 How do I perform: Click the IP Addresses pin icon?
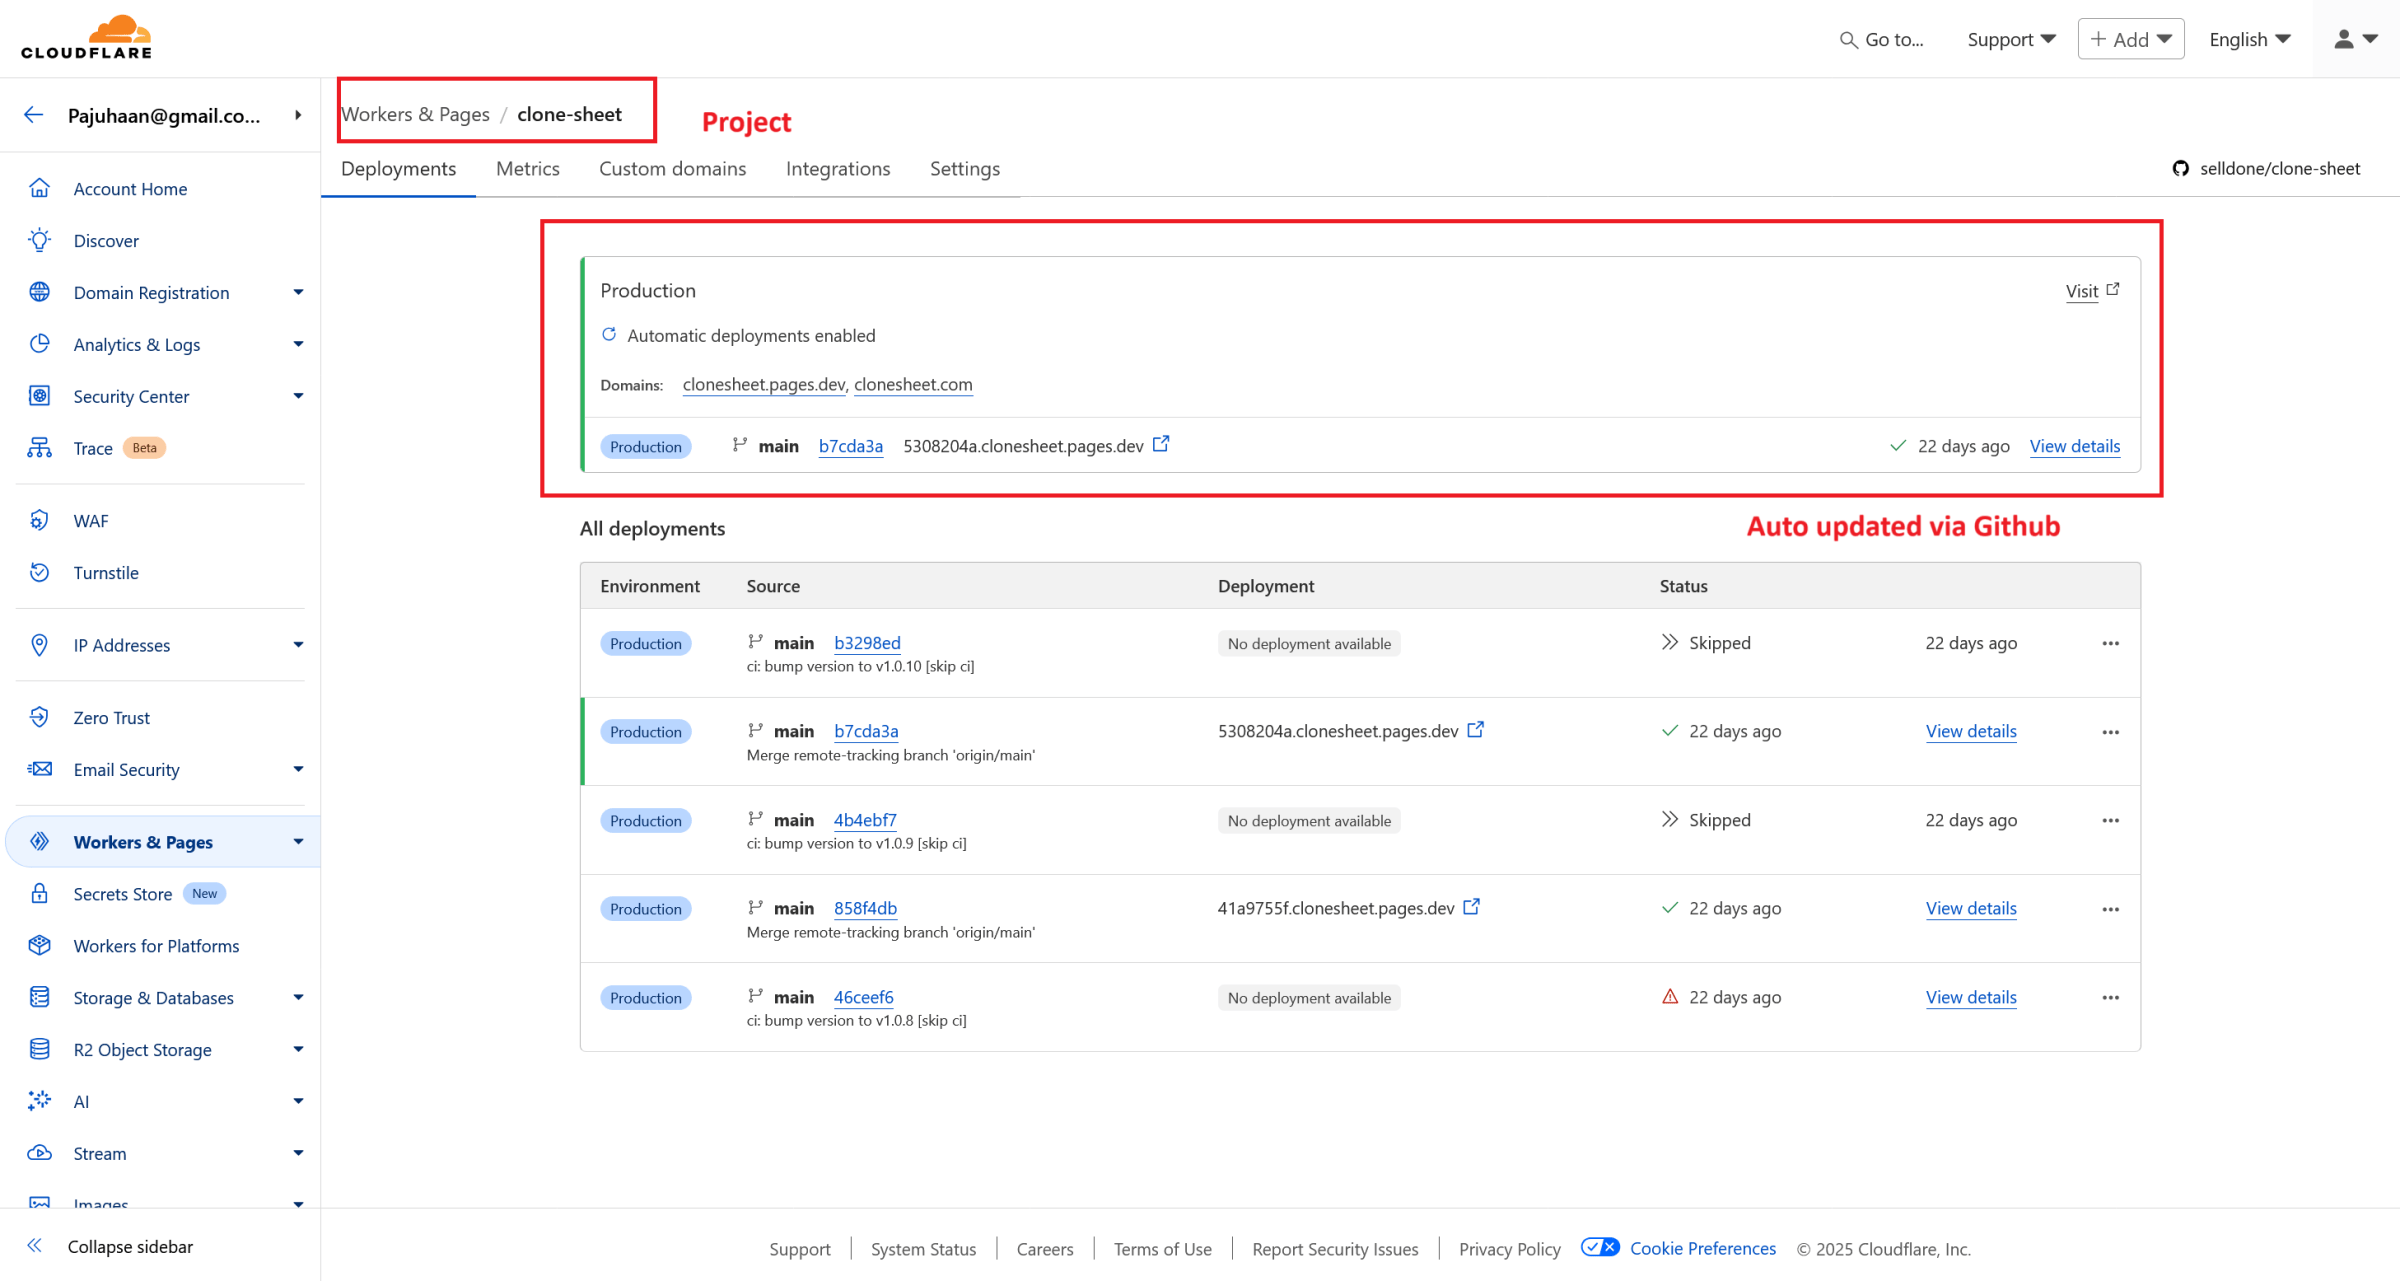pos(40,644)
